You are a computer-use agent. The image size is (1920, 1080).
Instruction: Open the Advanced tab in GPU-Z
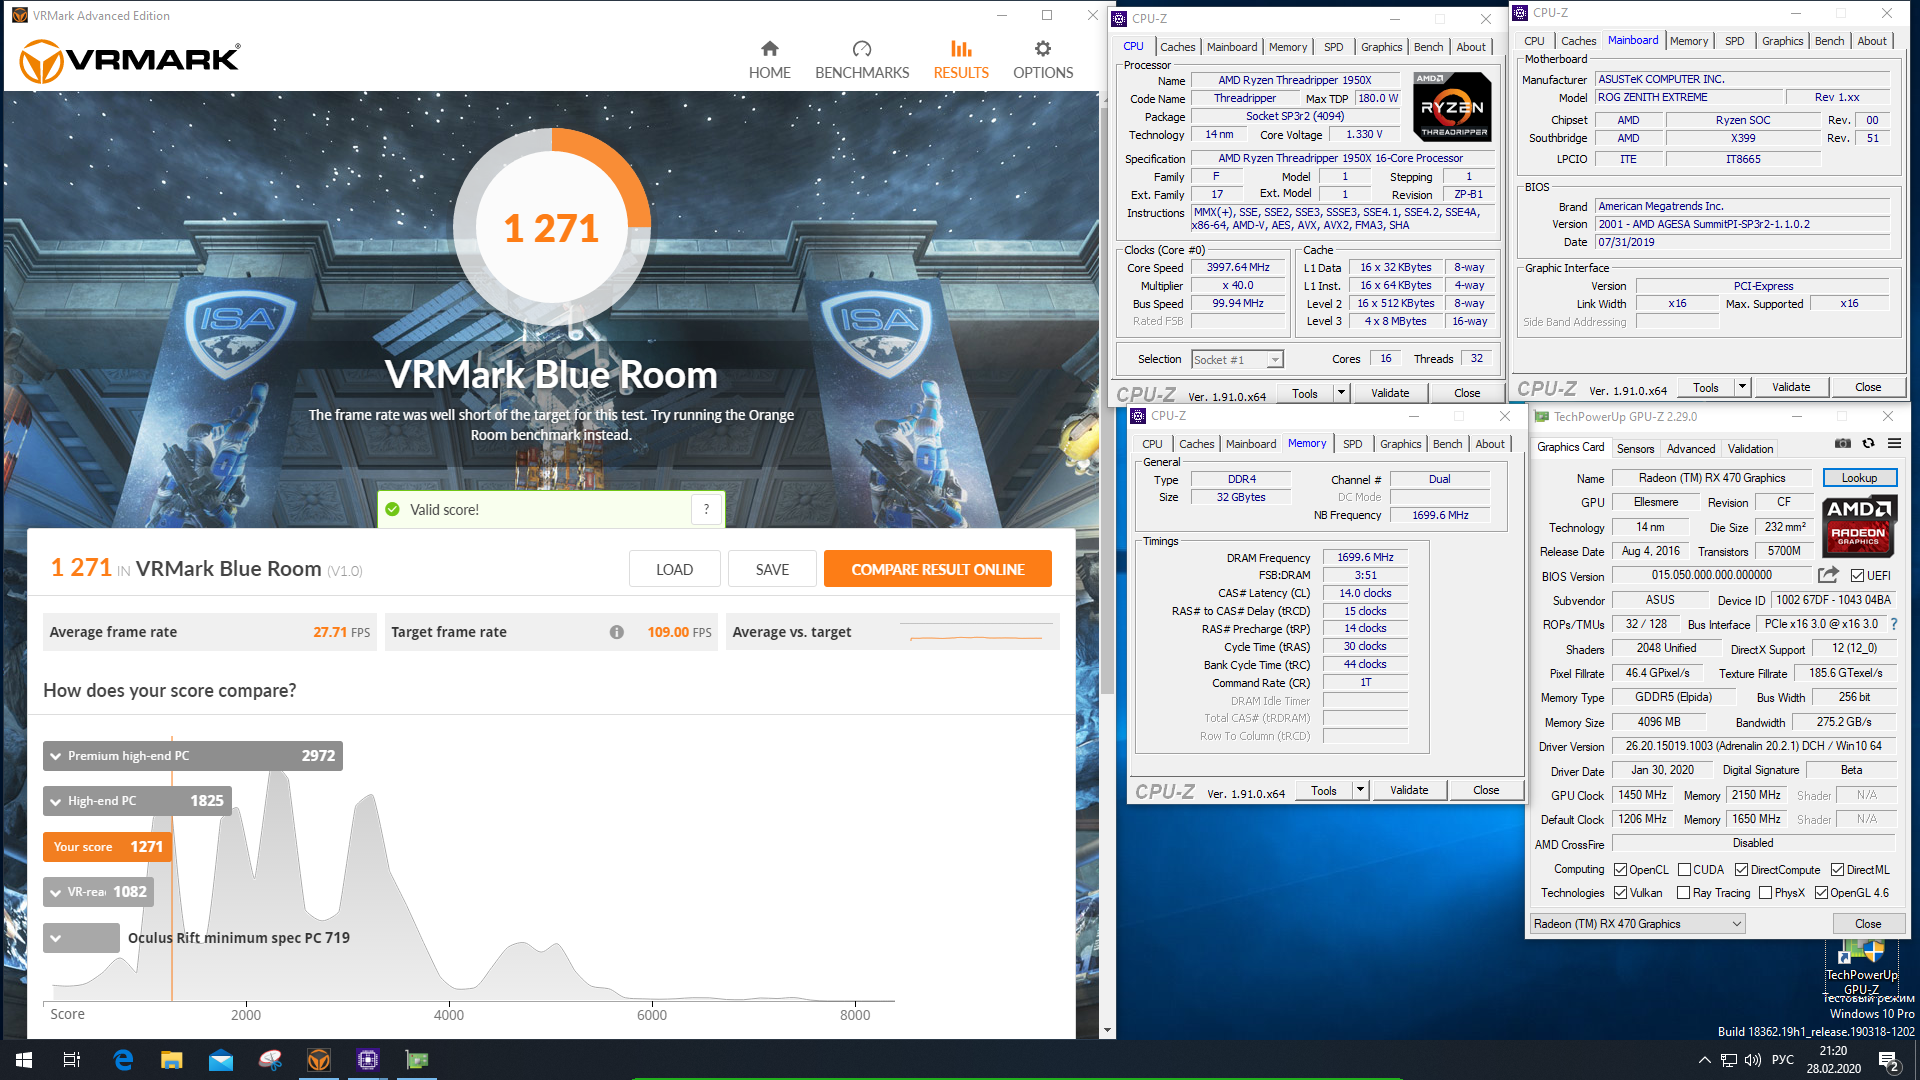click(1691, 449)
